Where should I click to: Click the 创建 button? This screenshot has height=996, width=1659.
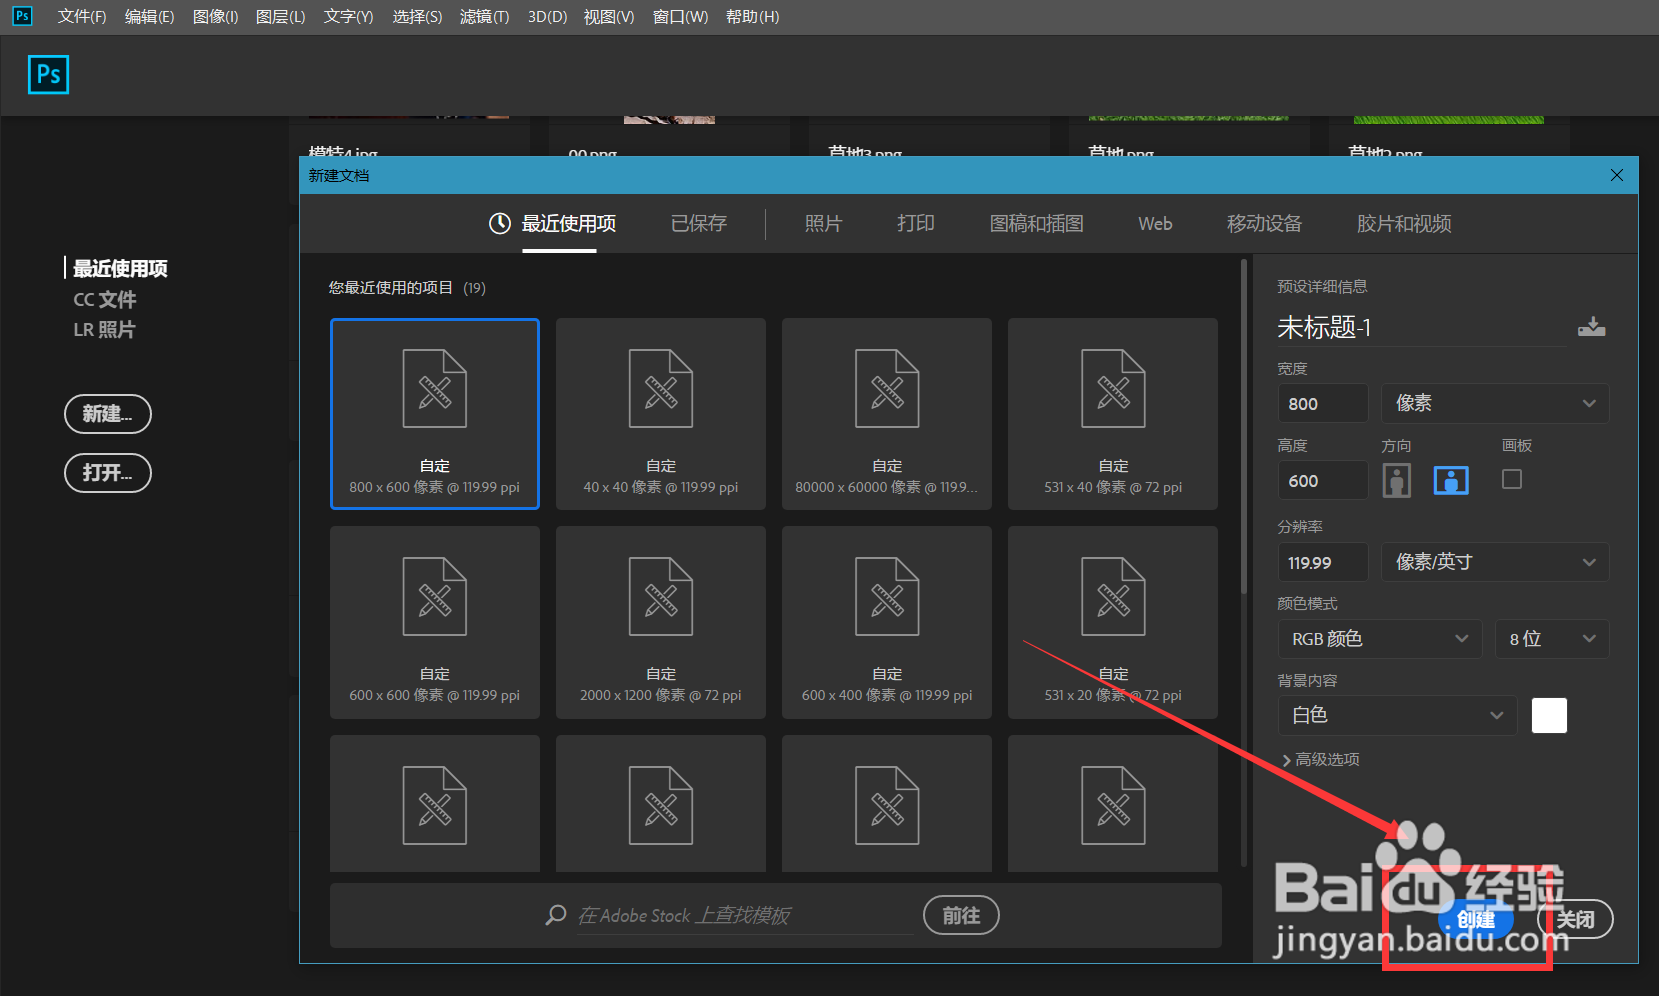click(x=1475, y=919)
